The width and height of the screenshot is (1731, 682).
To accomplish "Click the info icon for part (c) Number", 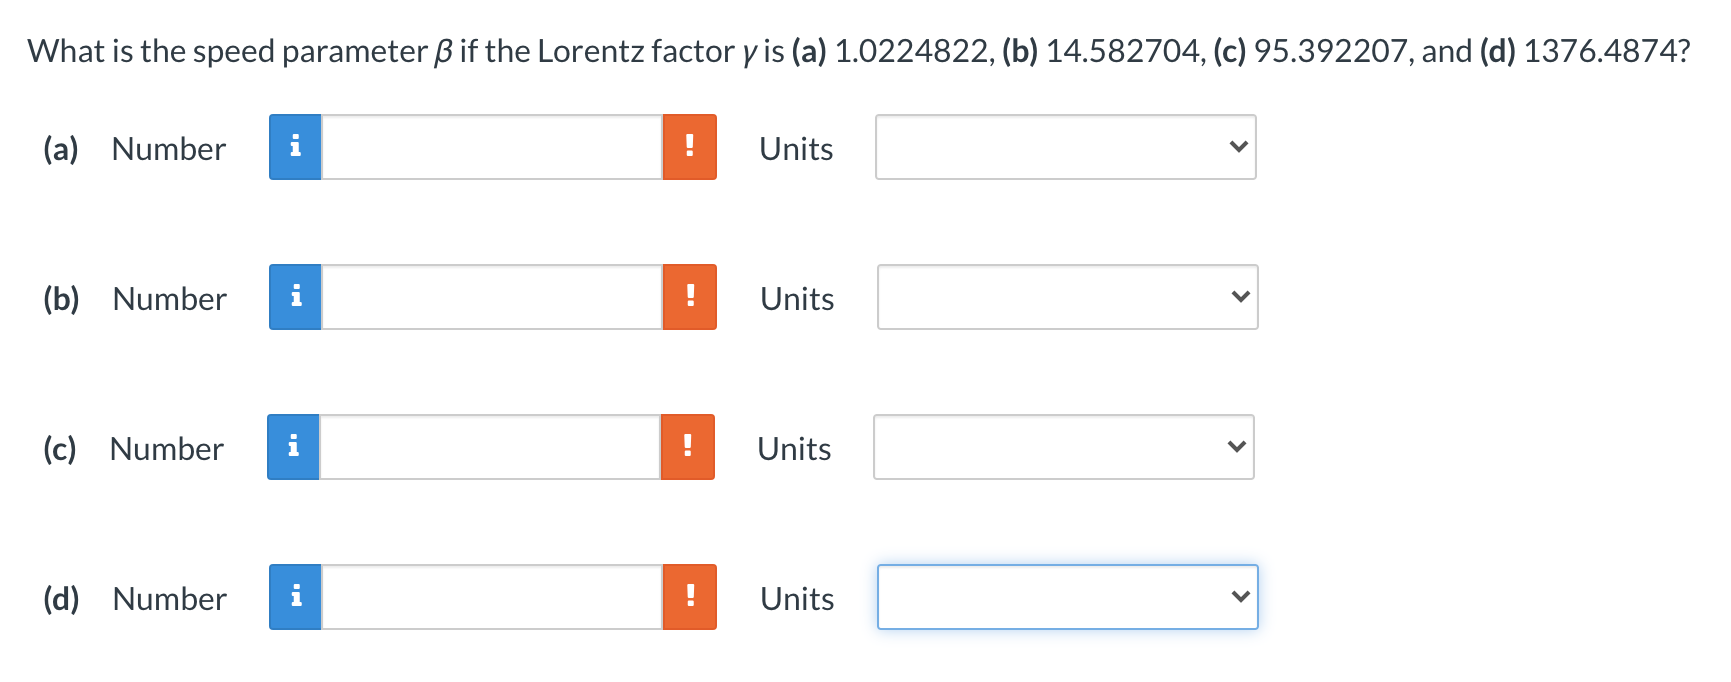I will [x=293, y=447].
